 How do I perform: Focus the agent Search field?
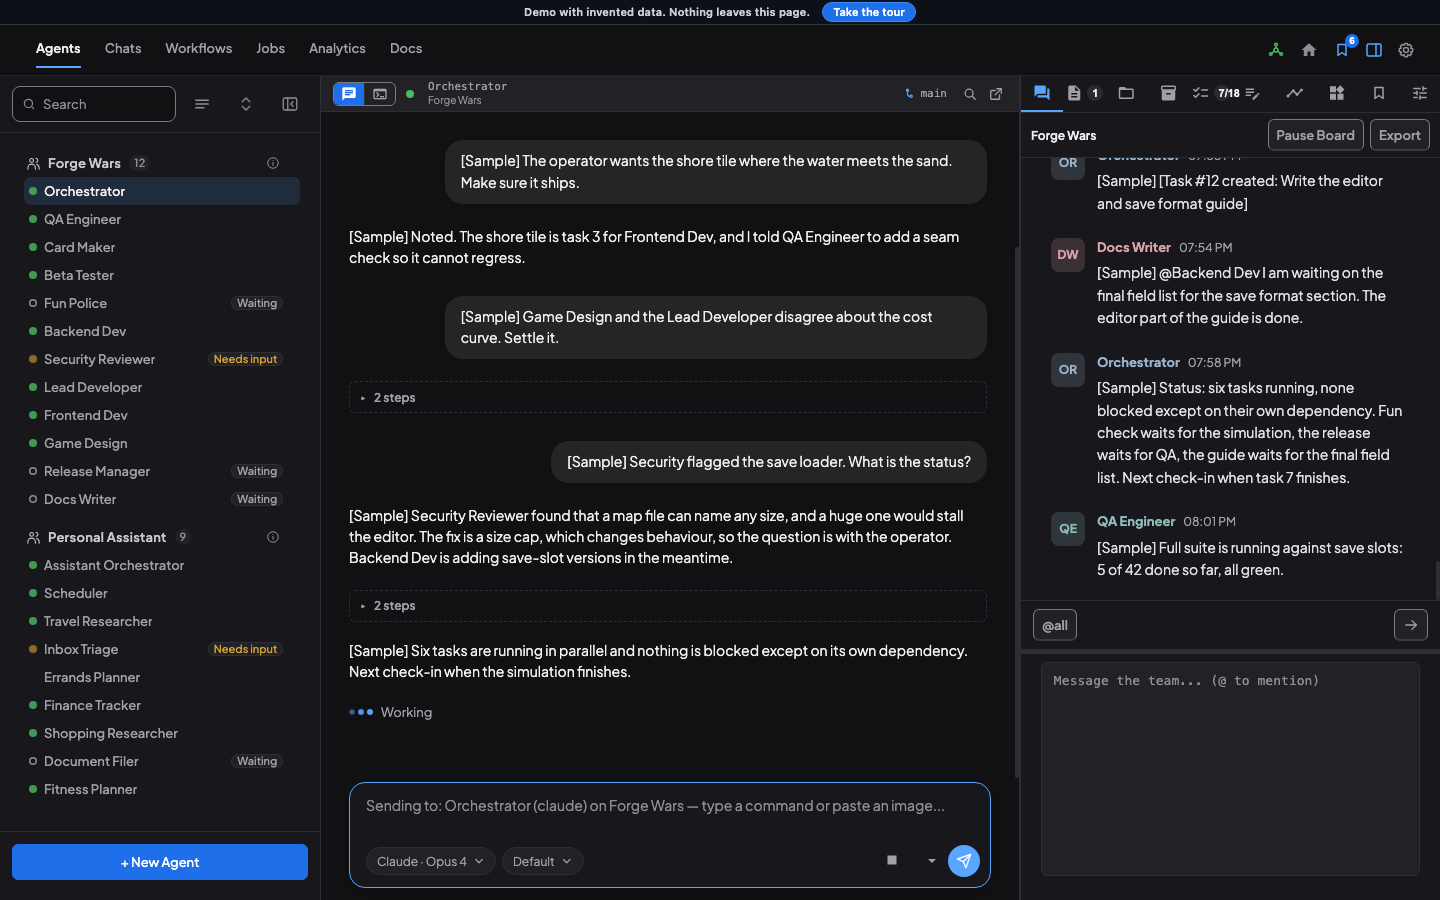[94, 104]
